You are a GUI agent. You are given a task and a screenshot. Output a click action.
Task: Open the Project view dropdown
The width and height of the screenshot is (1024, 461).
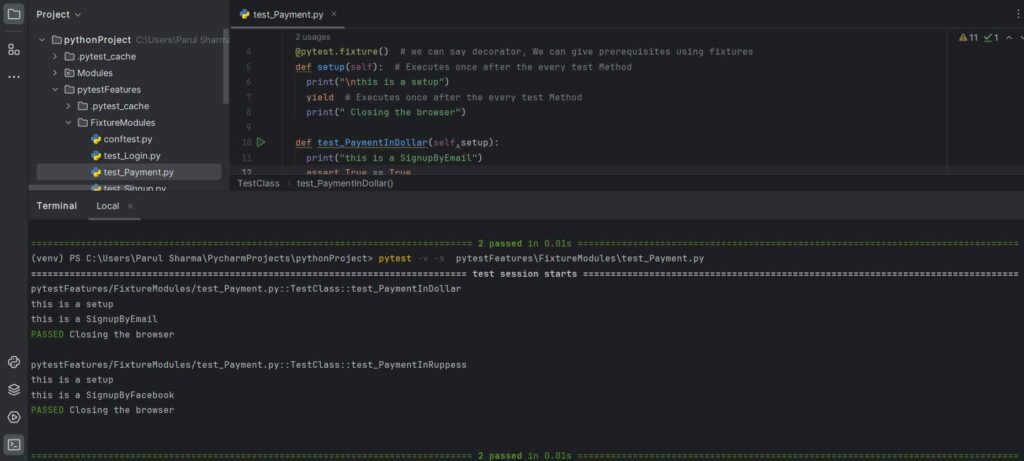pos(59,14)
